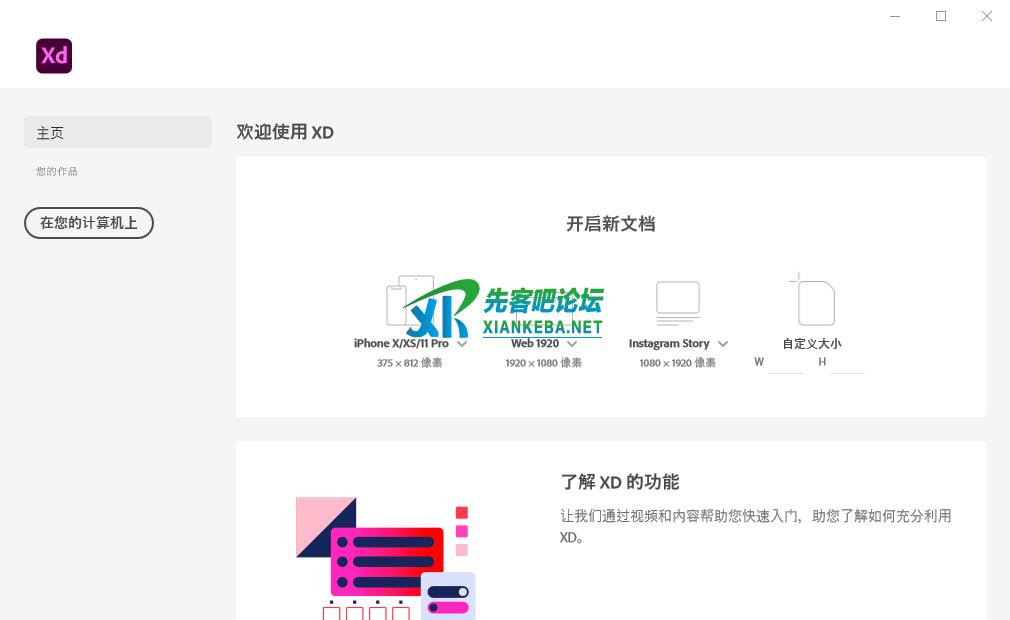Screen dimensions: 1010x620
Task: Click the iPhone X/XS/11 Pro label
Action: coord(401,344)
